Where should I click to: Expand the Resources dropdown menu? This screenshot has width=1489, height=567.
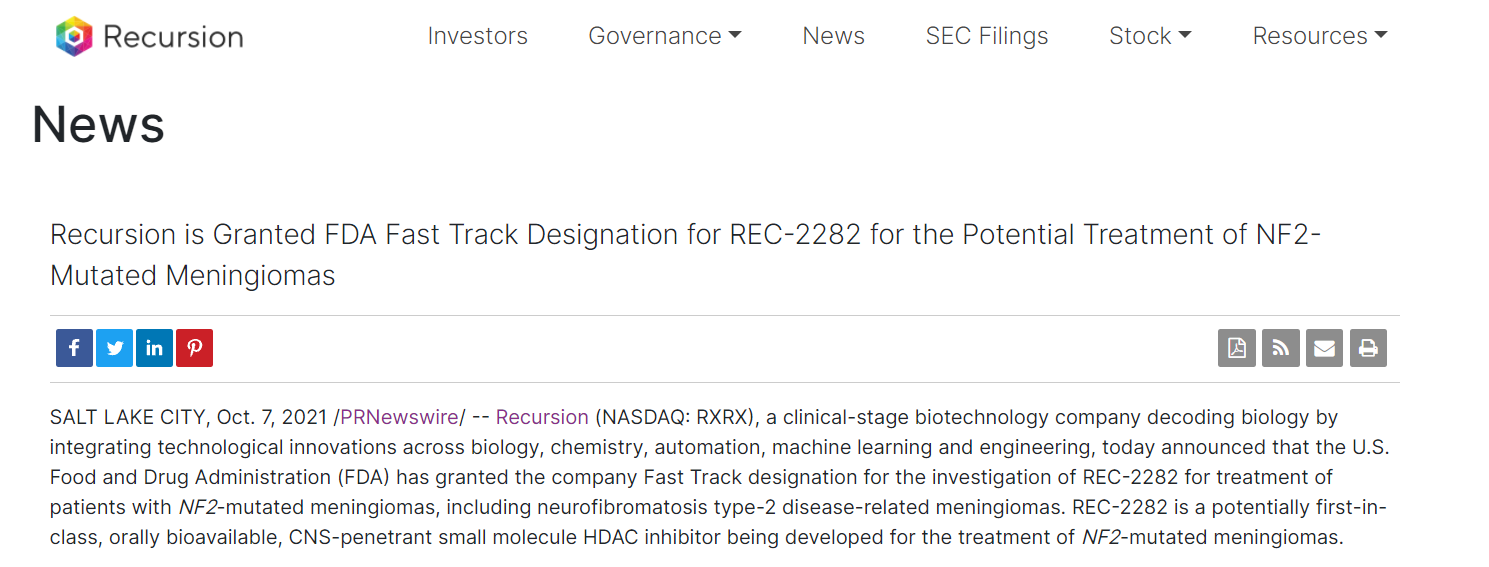point(1320,36)
